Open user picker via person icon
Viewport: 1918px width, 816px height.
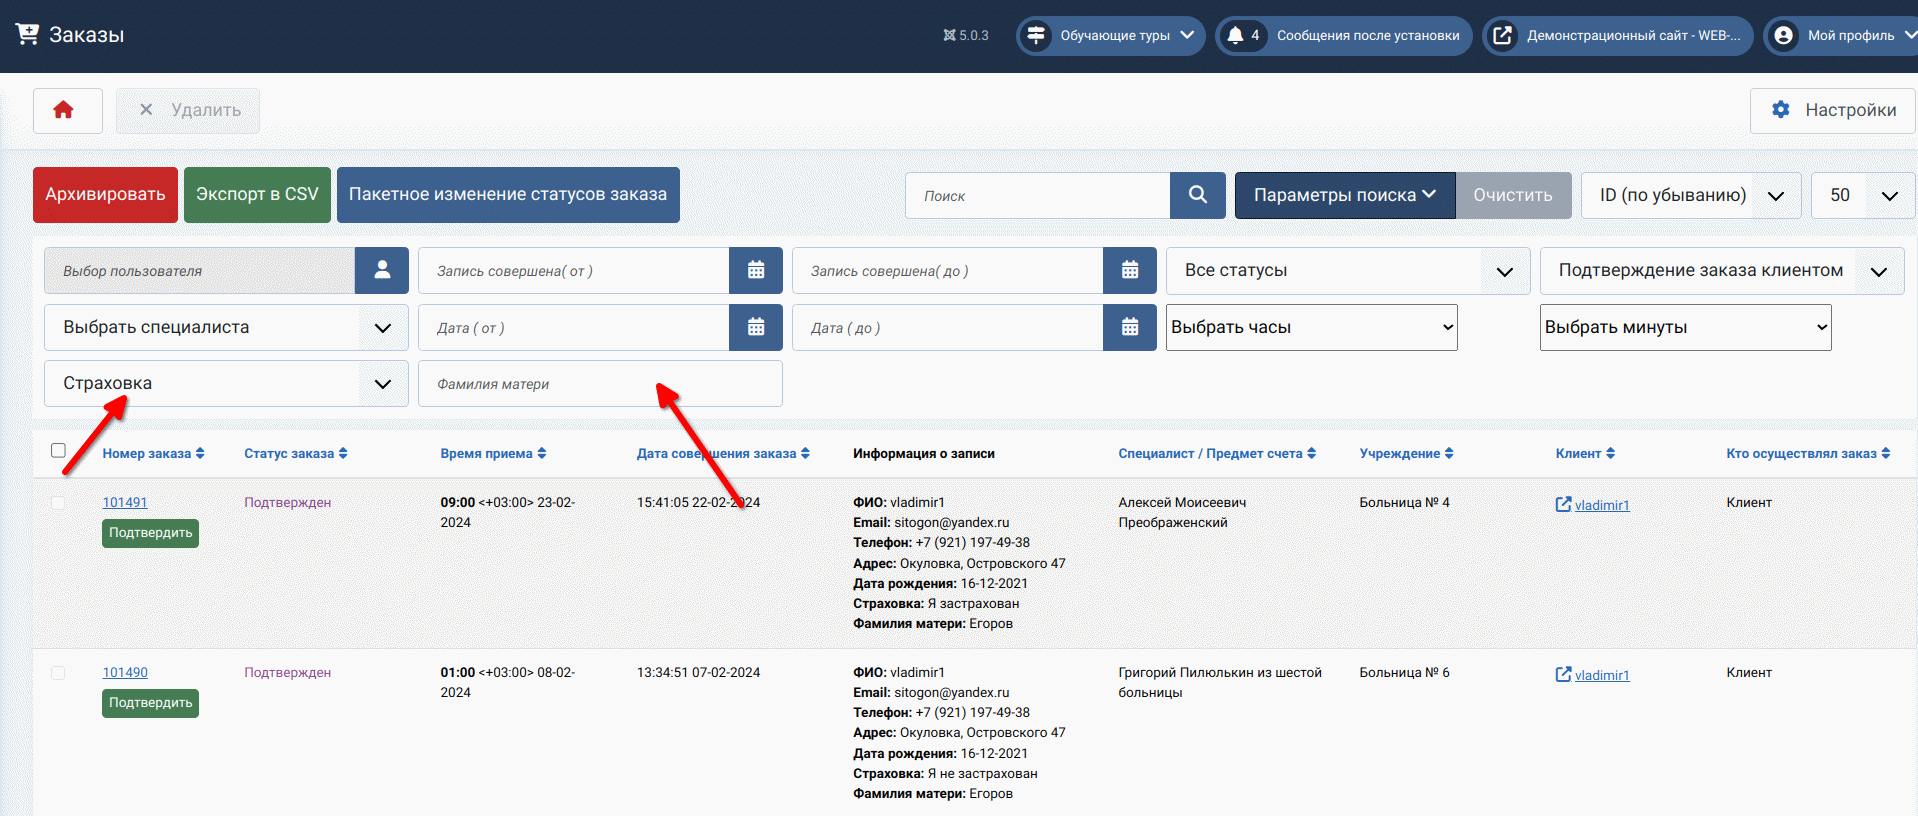tap(382, 270)
